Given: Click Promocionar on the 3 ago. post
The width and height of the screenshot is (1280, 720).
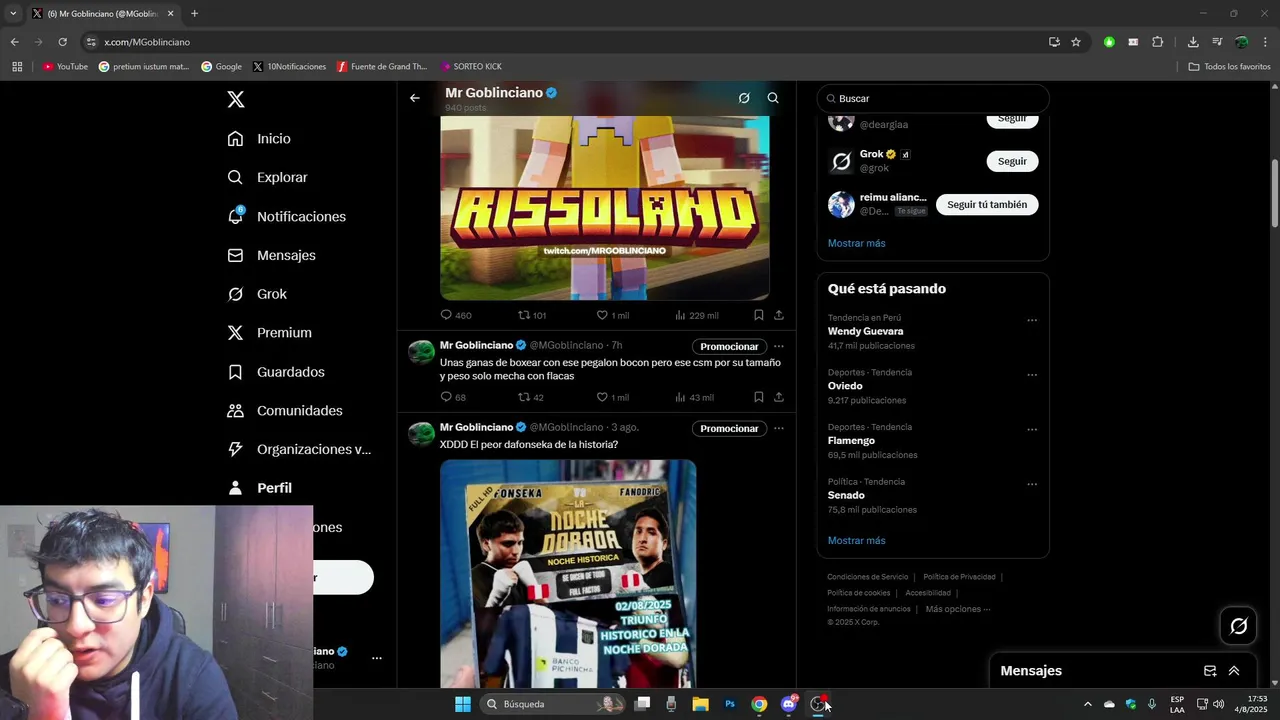Looking at the screenshot, I should [x=729, y=429].
